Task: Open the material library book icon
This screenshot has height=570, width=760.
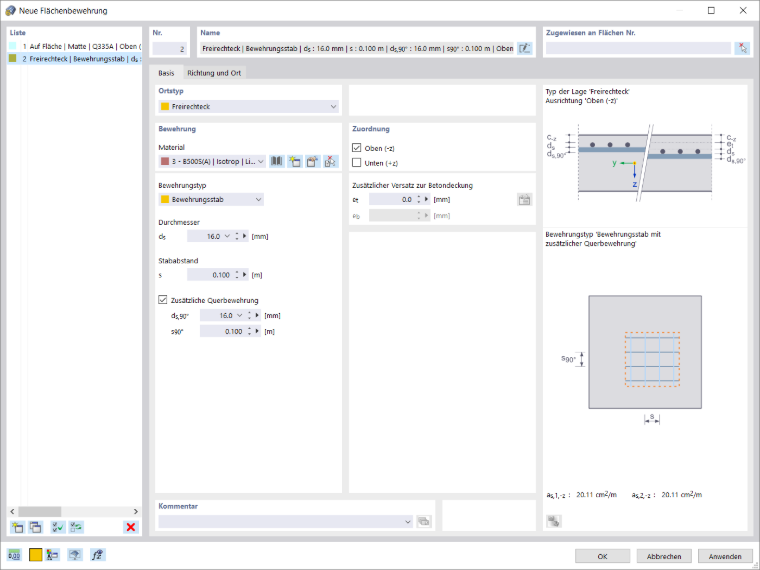Action: (277, 161)
